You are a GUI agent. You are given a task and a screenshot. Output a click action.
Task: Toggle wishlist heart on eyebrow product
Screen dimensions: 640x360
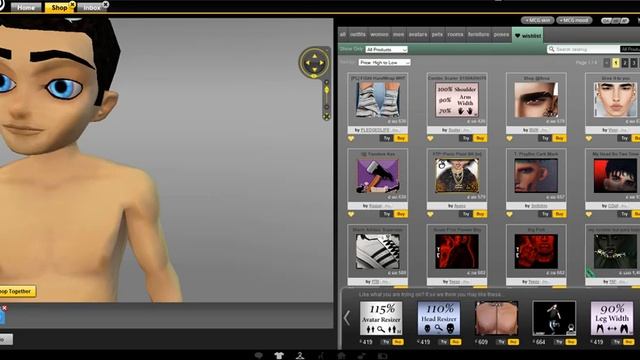[x=509, y=138]
